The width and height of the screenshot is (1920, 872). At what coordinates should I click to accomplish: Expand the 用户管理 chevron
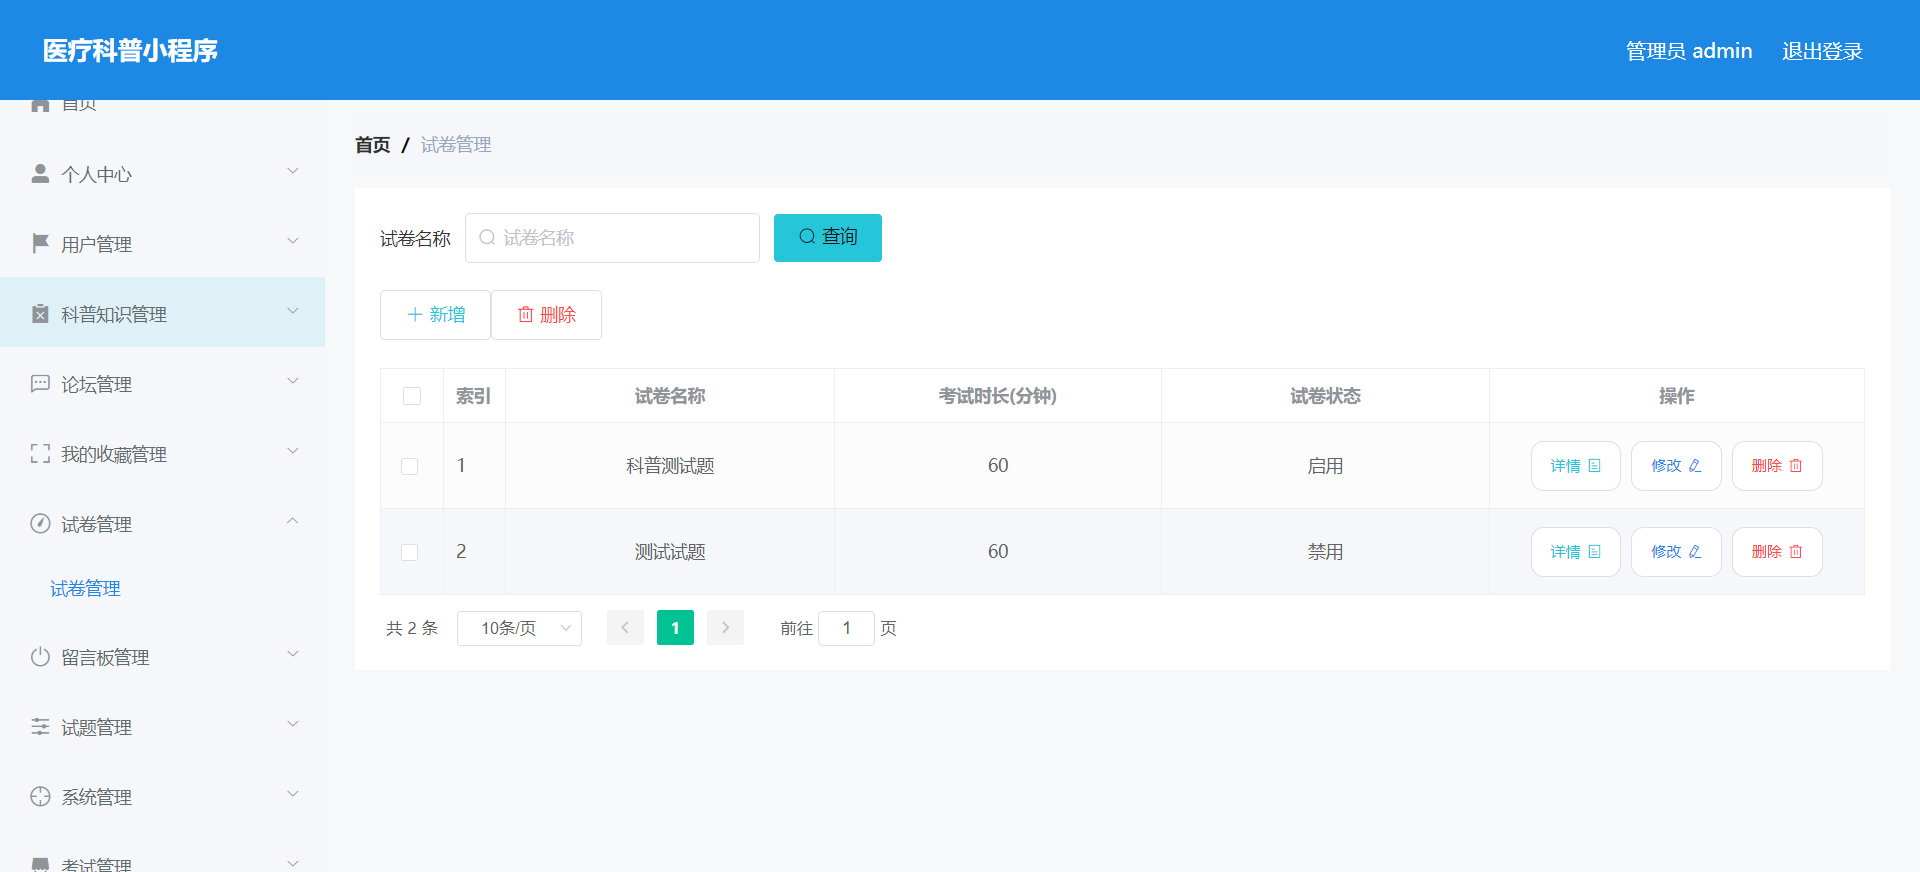pos(293,241)
